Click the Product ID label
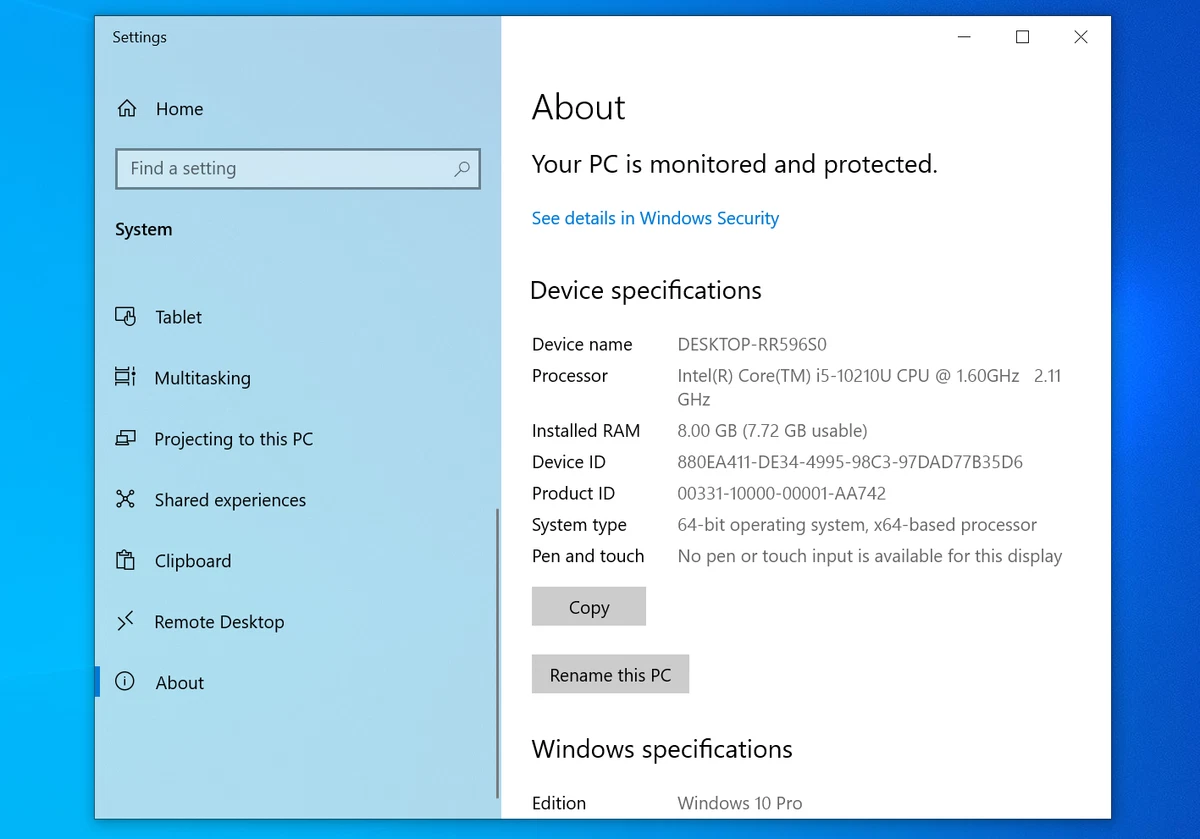This screenshot has height=839, width=1200. (573, 493)
